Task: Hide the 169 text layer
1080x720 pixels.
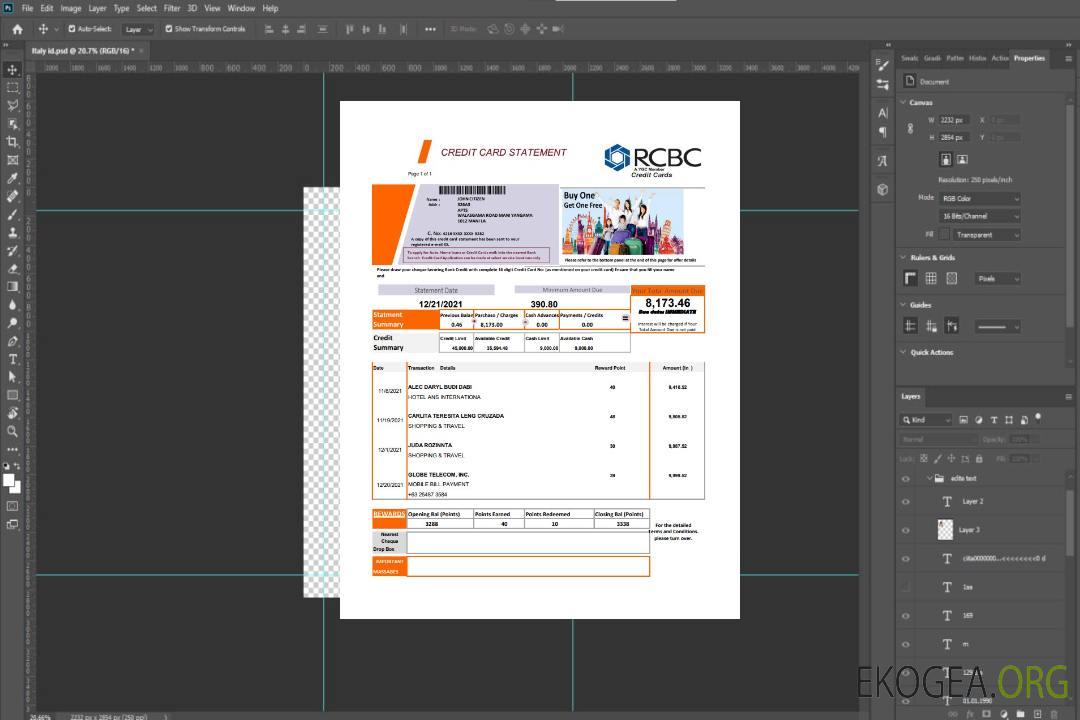Action: pos(906,616)
